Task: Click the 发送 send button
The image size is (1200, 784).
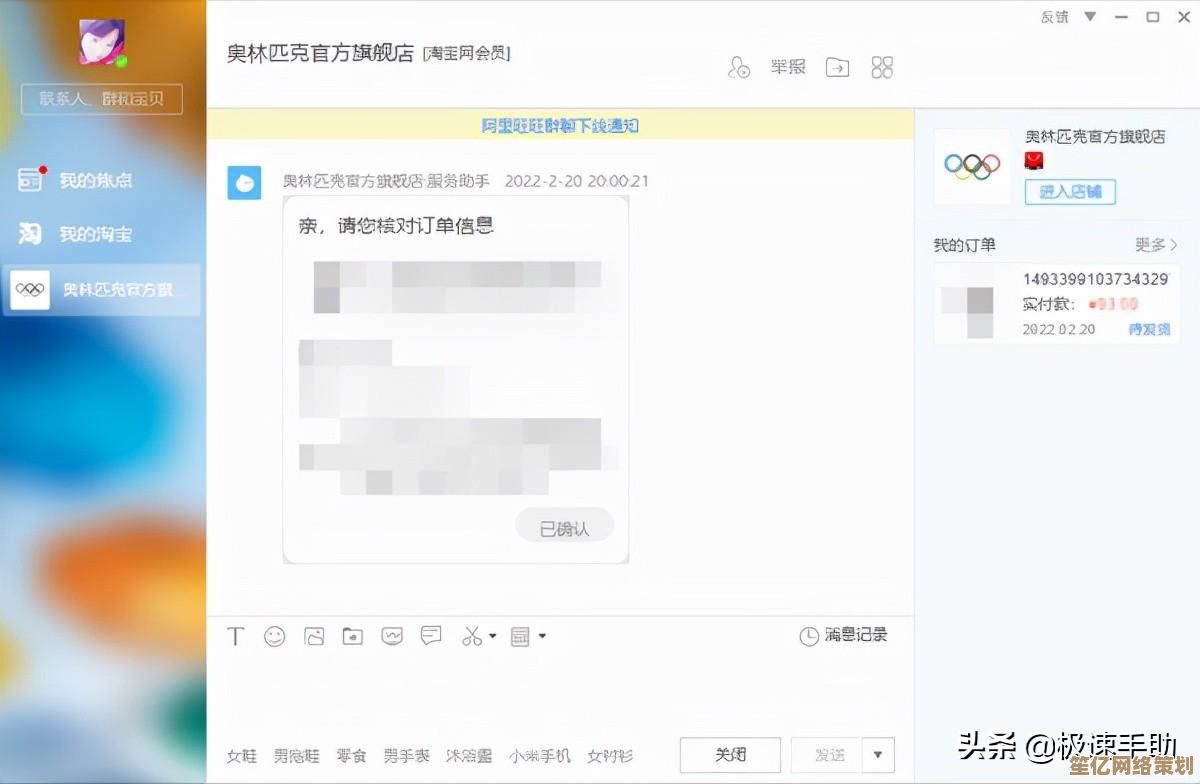Action: 827,755
